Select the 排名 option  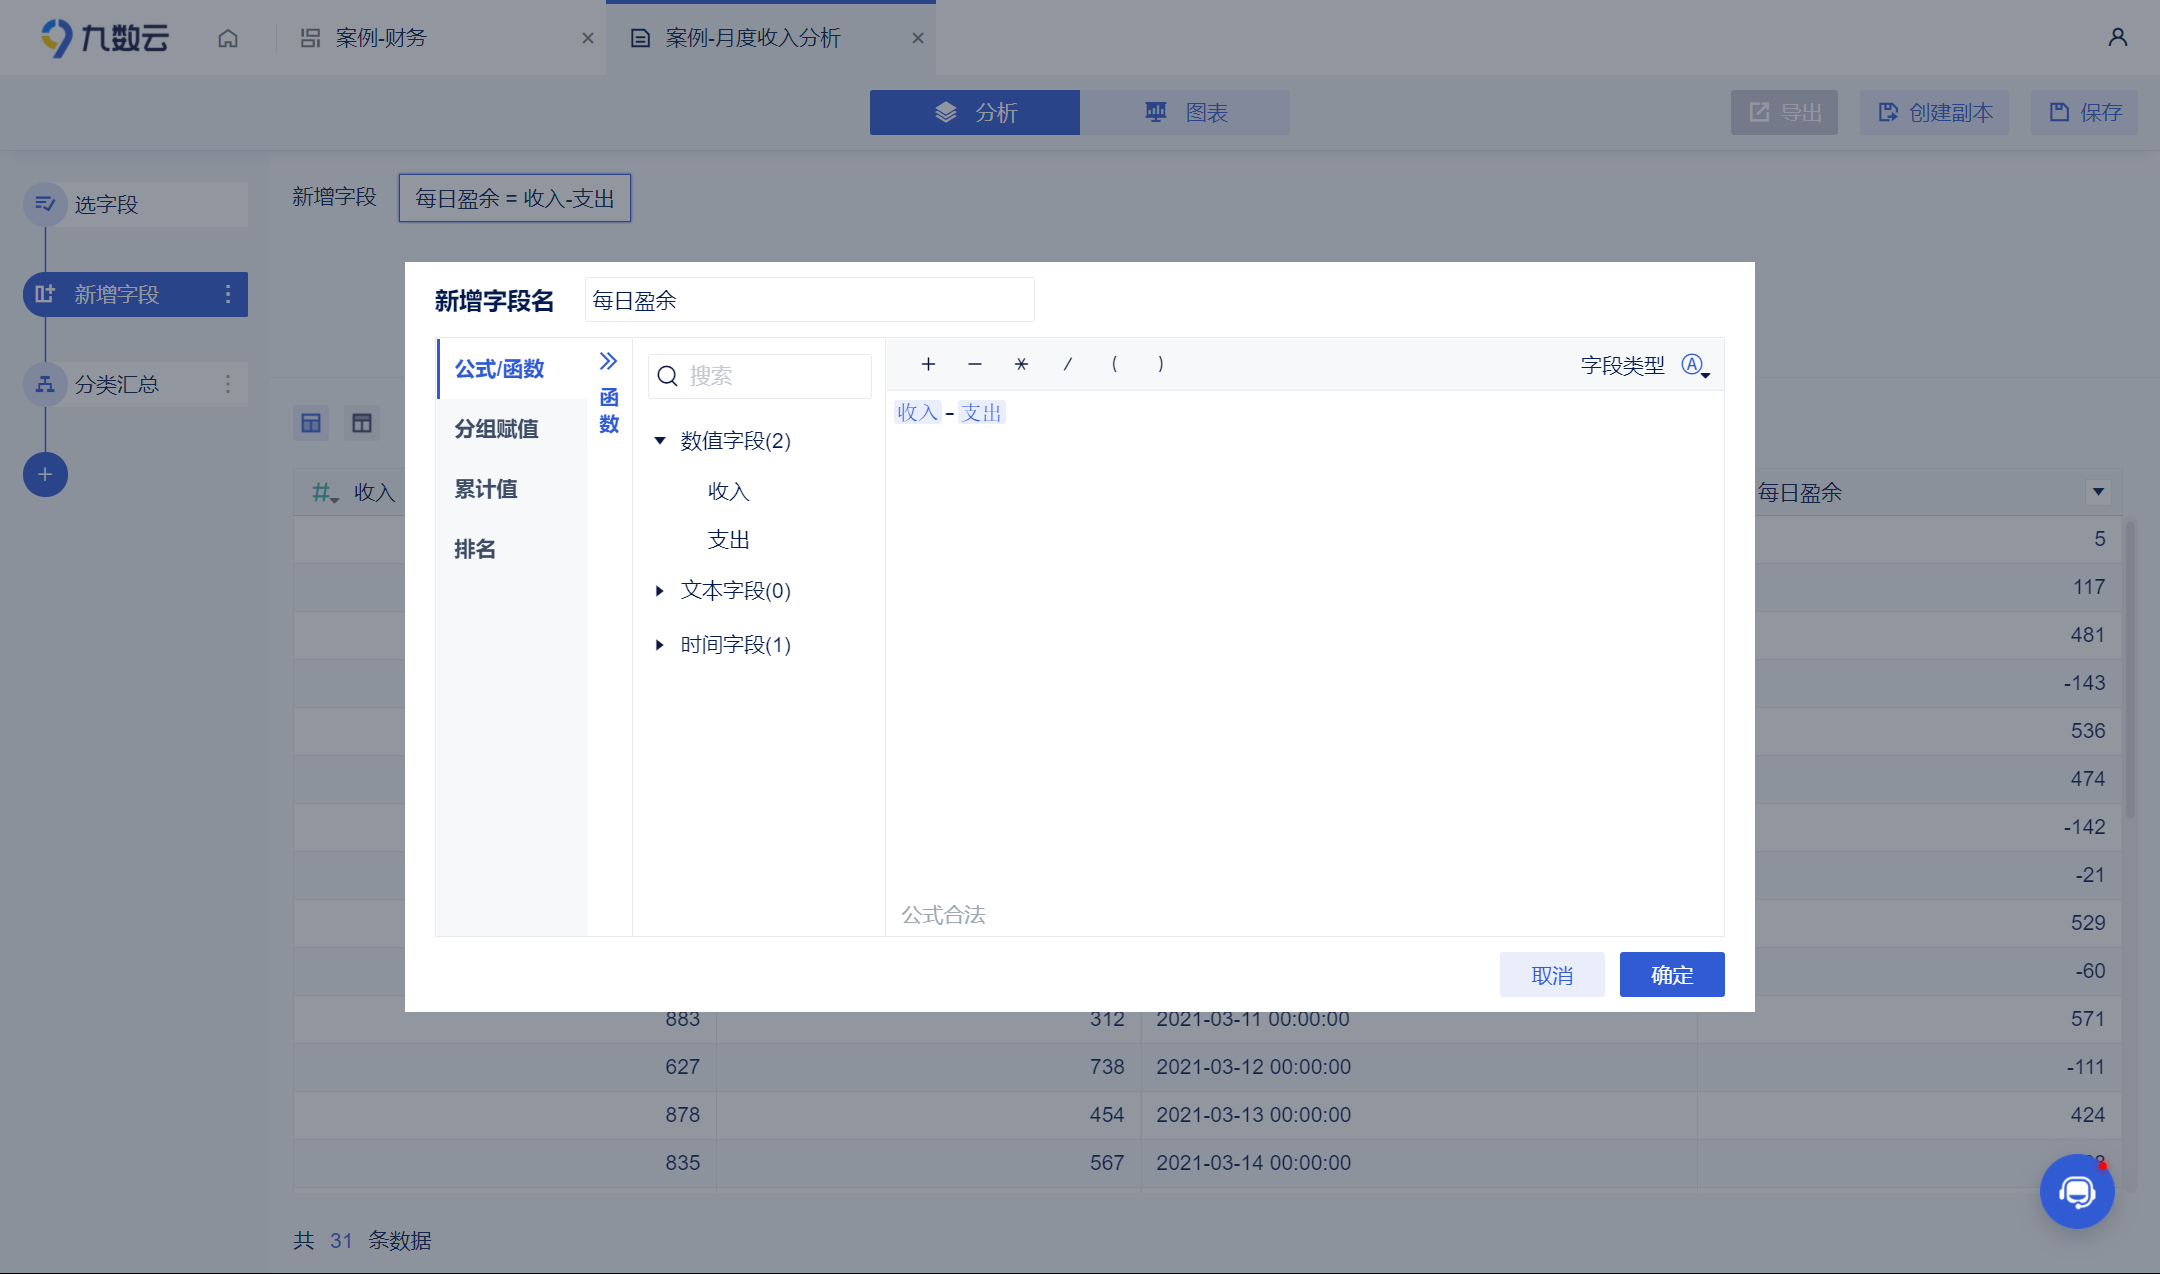(x=475, y=549)
